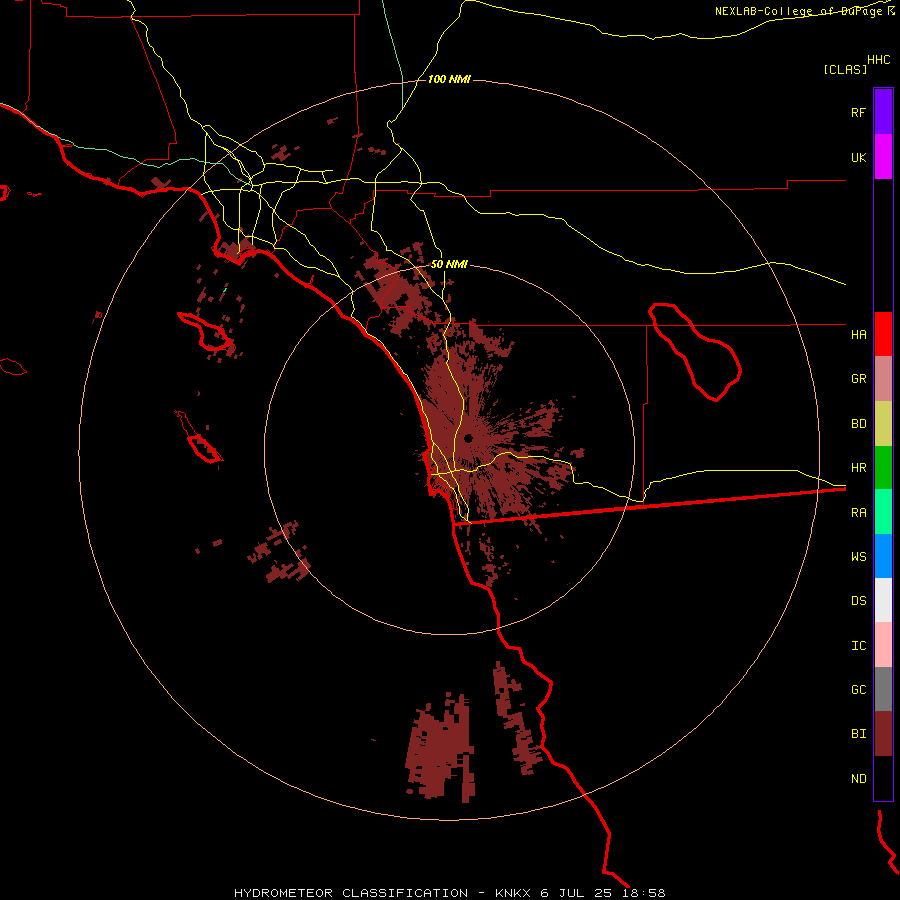Click the IC pink legend color block
The width and height of the screenshot is (900, 900).
tap(883, 645)
